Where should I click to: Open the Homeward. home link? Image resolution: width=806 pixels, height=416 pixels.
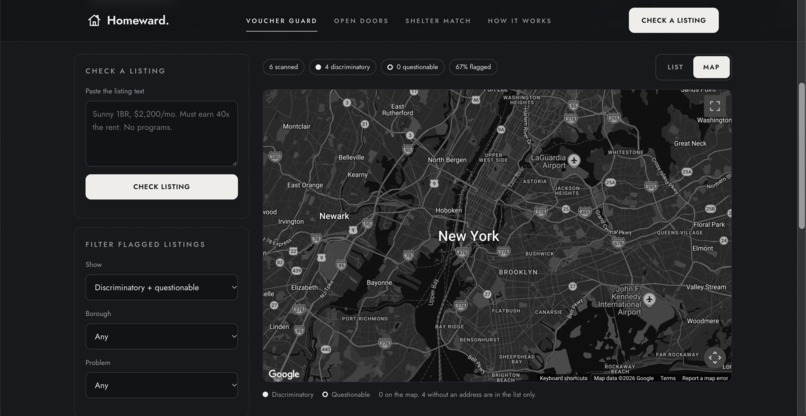pyautogui.click(x=129, y=21)
